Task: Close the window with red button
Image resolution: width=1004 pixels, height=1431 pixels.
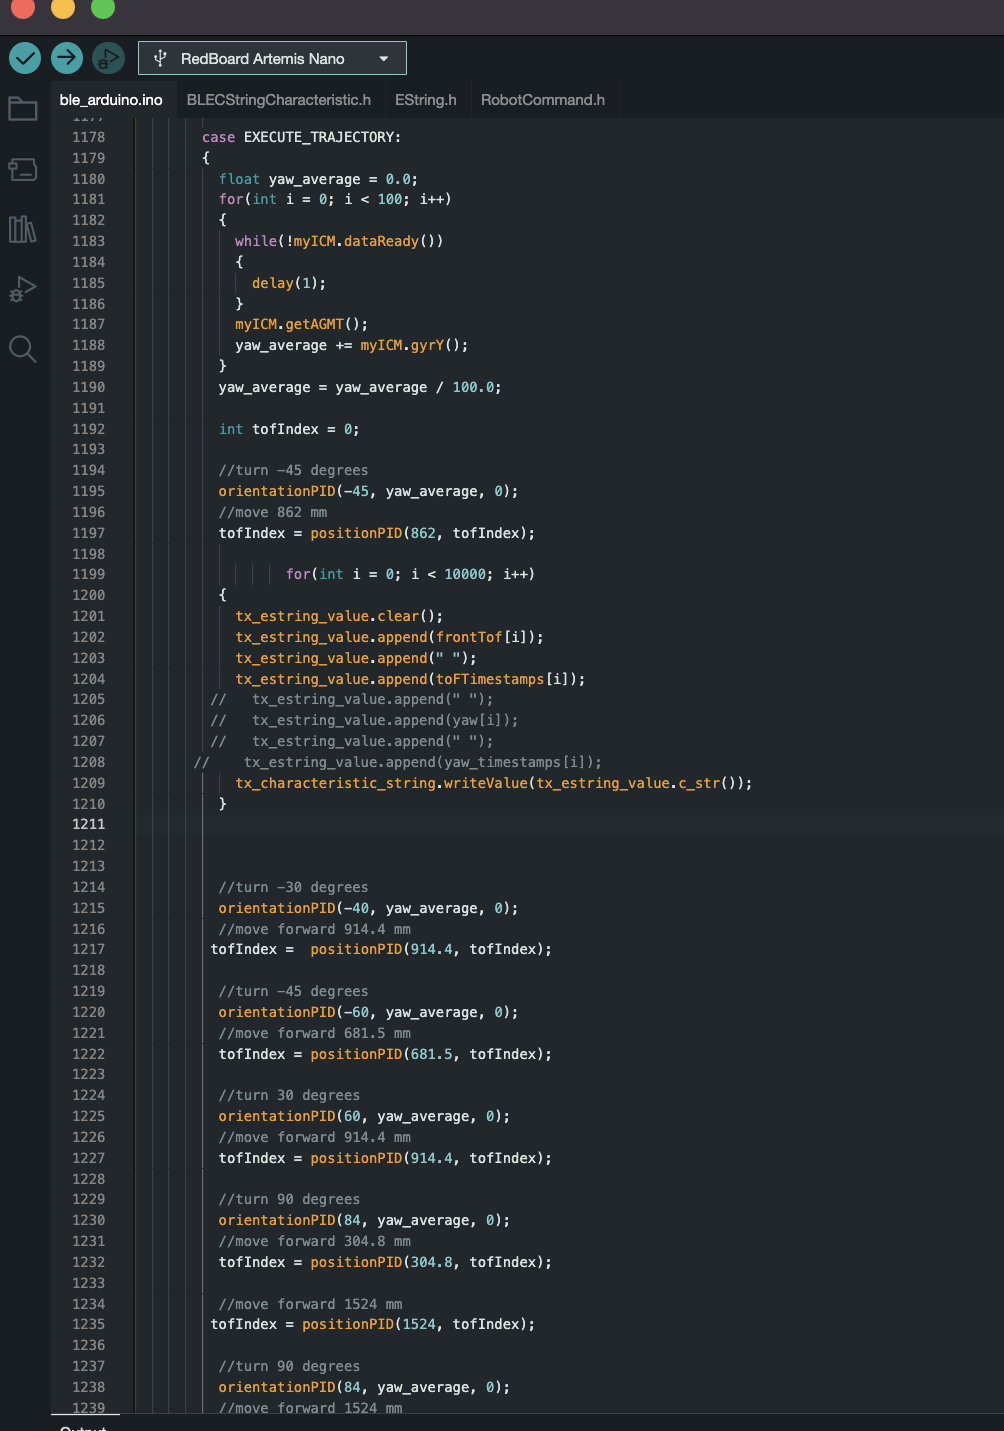Action: pyautogui.click(x=23, y=6)
